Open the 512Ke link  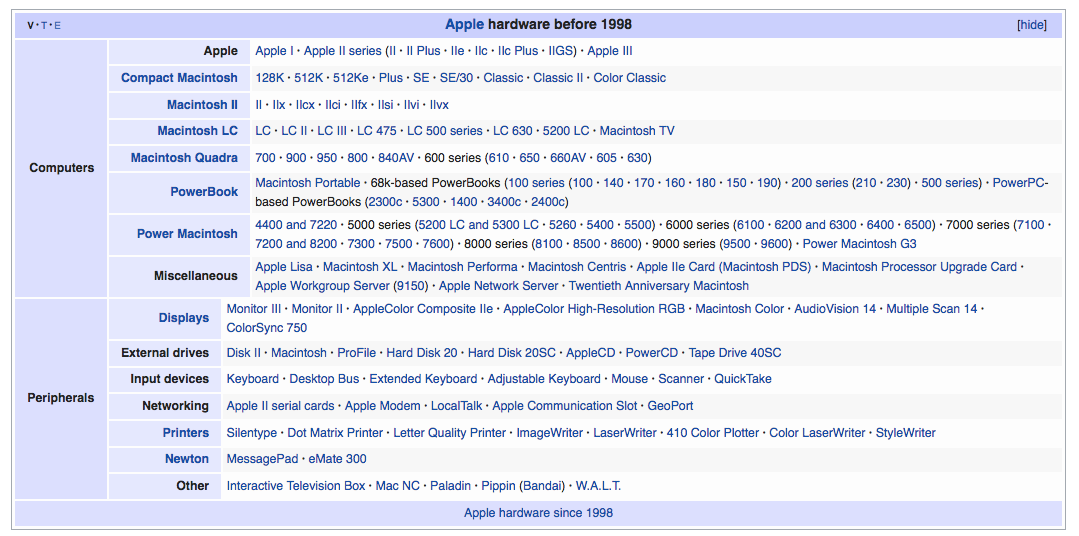click(350, 78)
